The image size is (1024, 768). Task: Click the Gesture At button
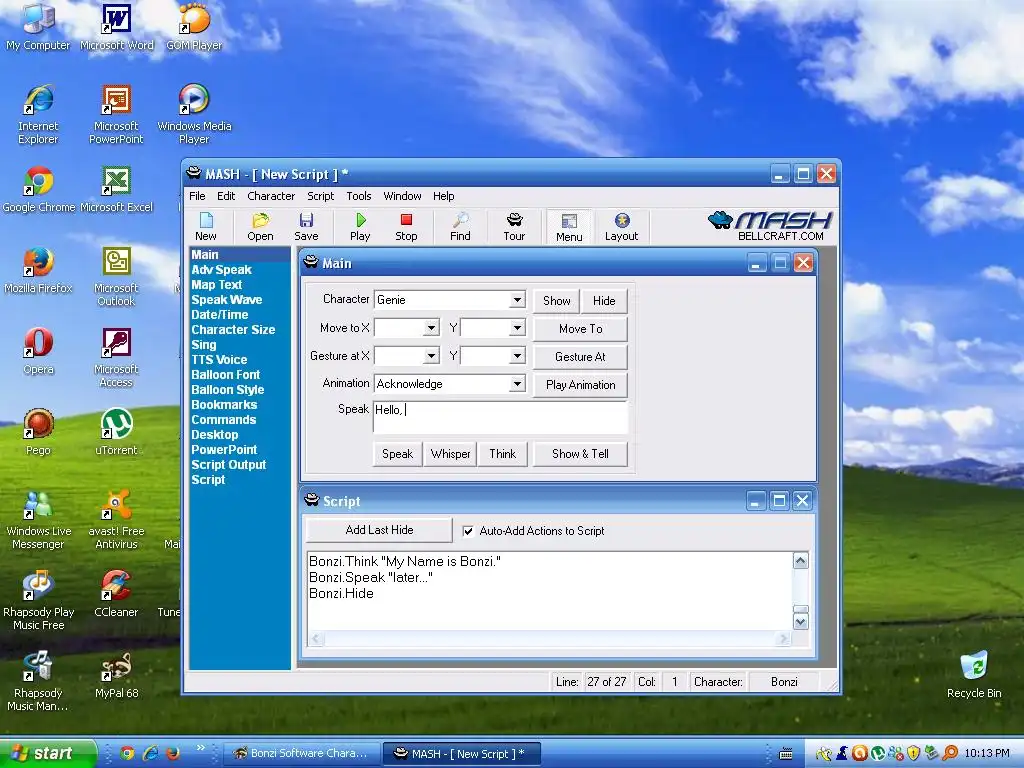click(x=581, y=357)
